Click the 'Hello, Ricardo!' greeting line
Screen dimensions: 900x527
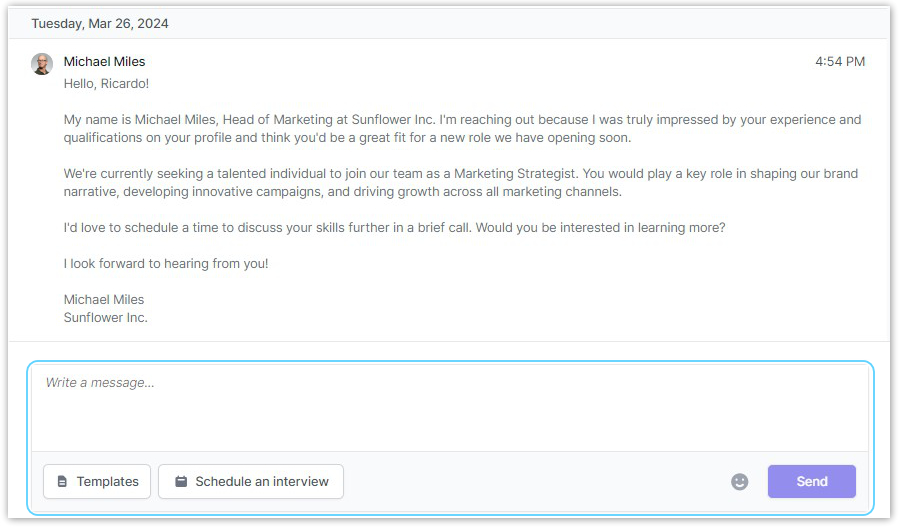point(106,84)
